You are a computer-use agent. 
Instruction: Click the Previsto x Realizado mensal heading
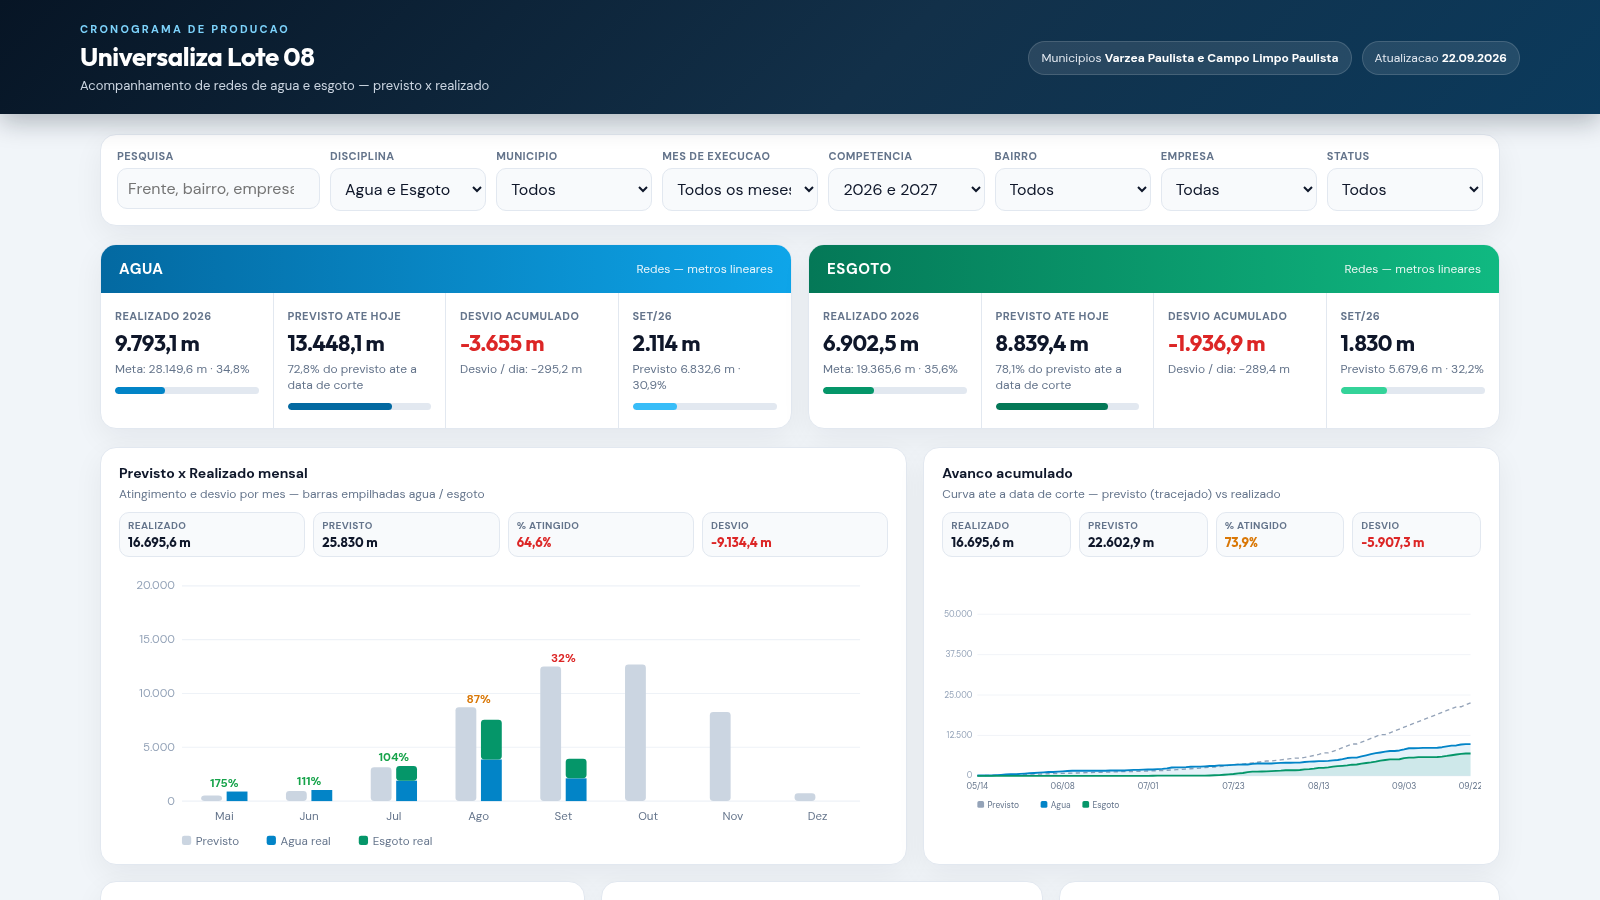point(213,473)
